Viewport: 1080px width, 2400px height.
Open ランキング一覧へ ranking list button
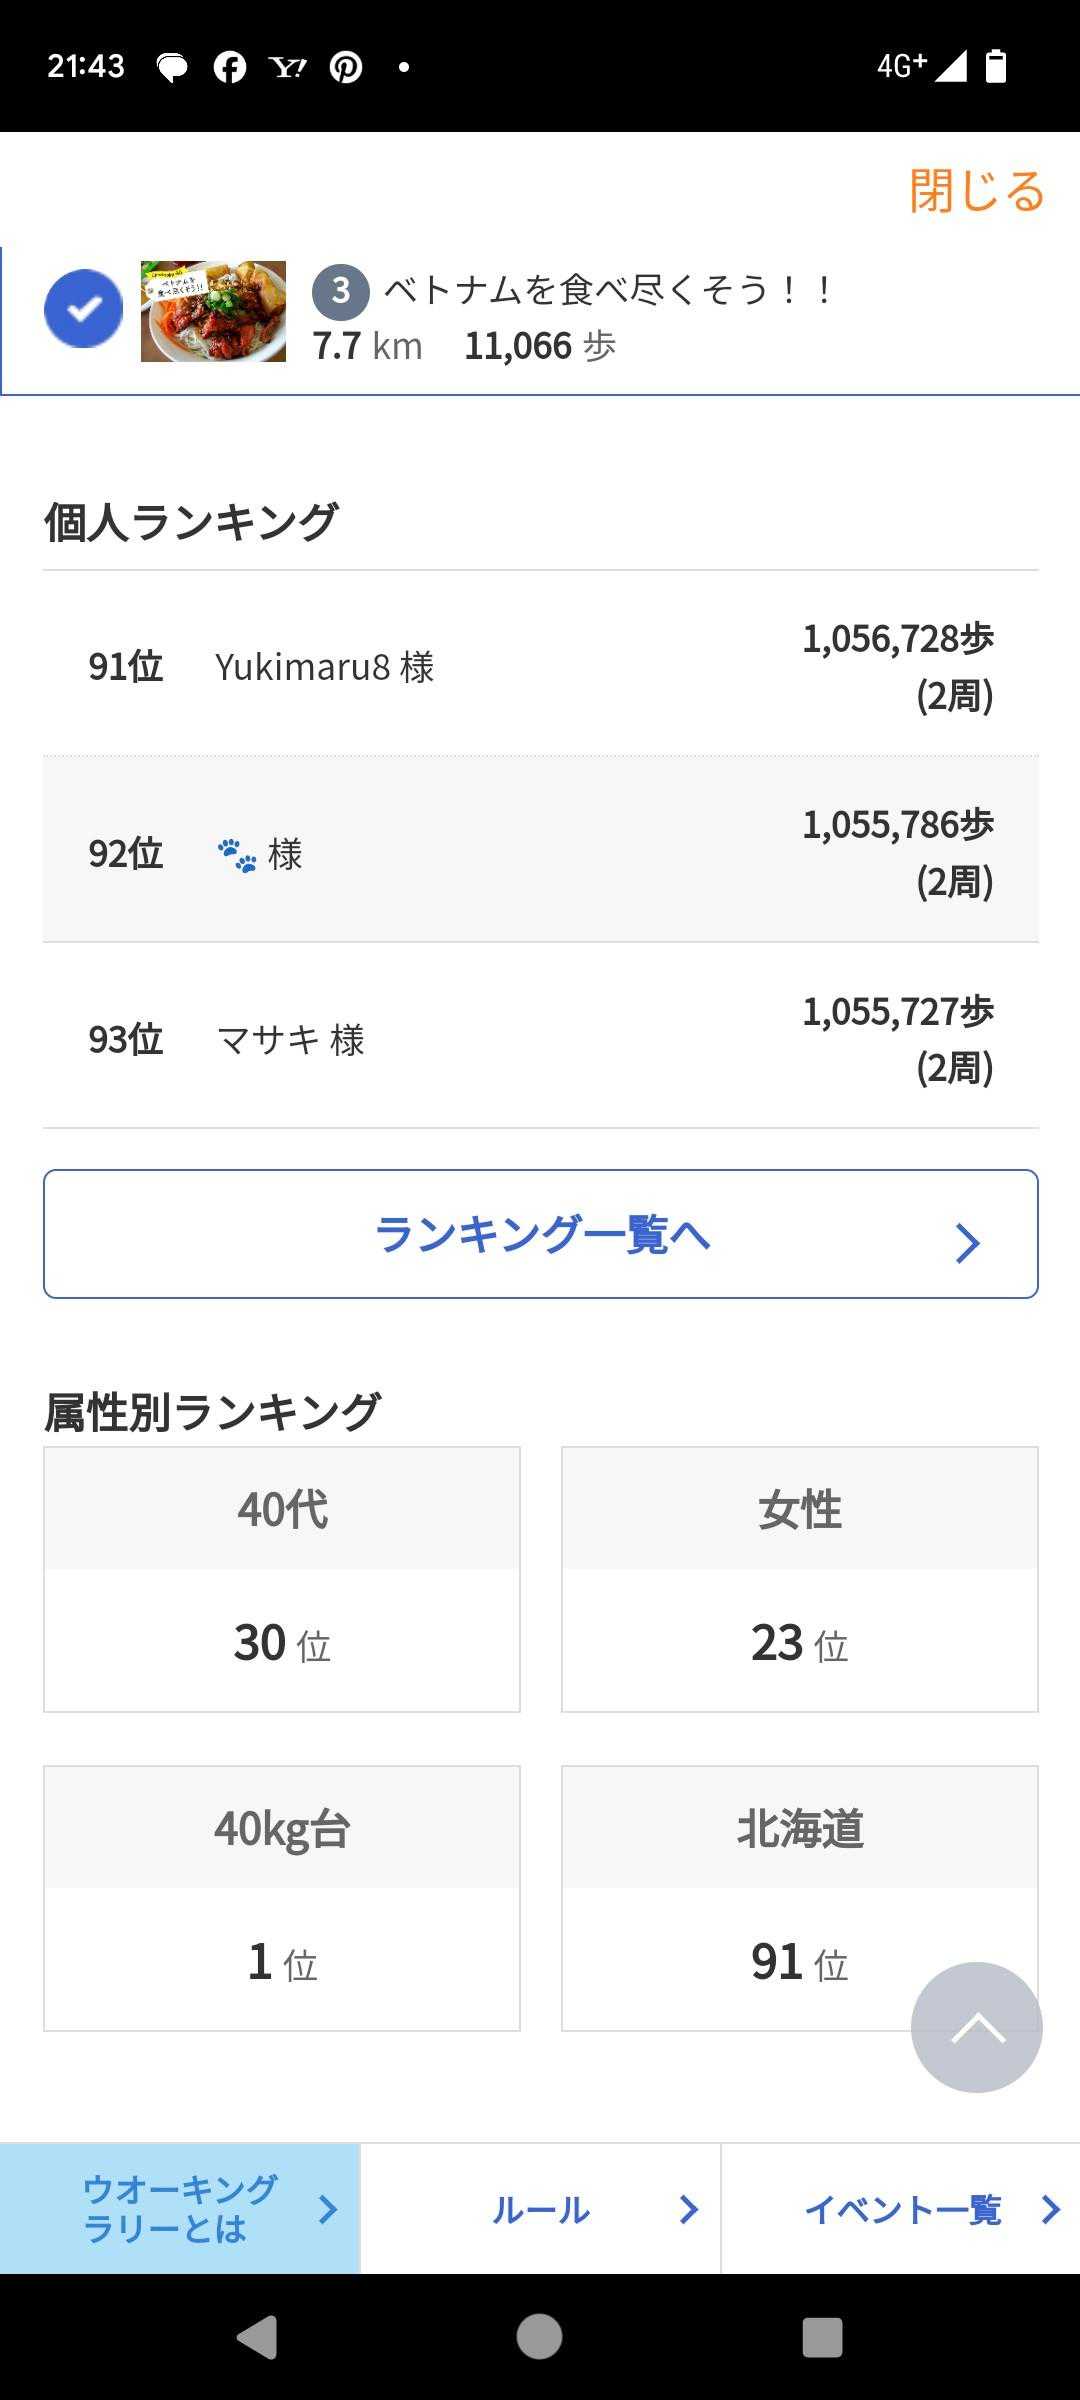click(x=540, y=1234)
